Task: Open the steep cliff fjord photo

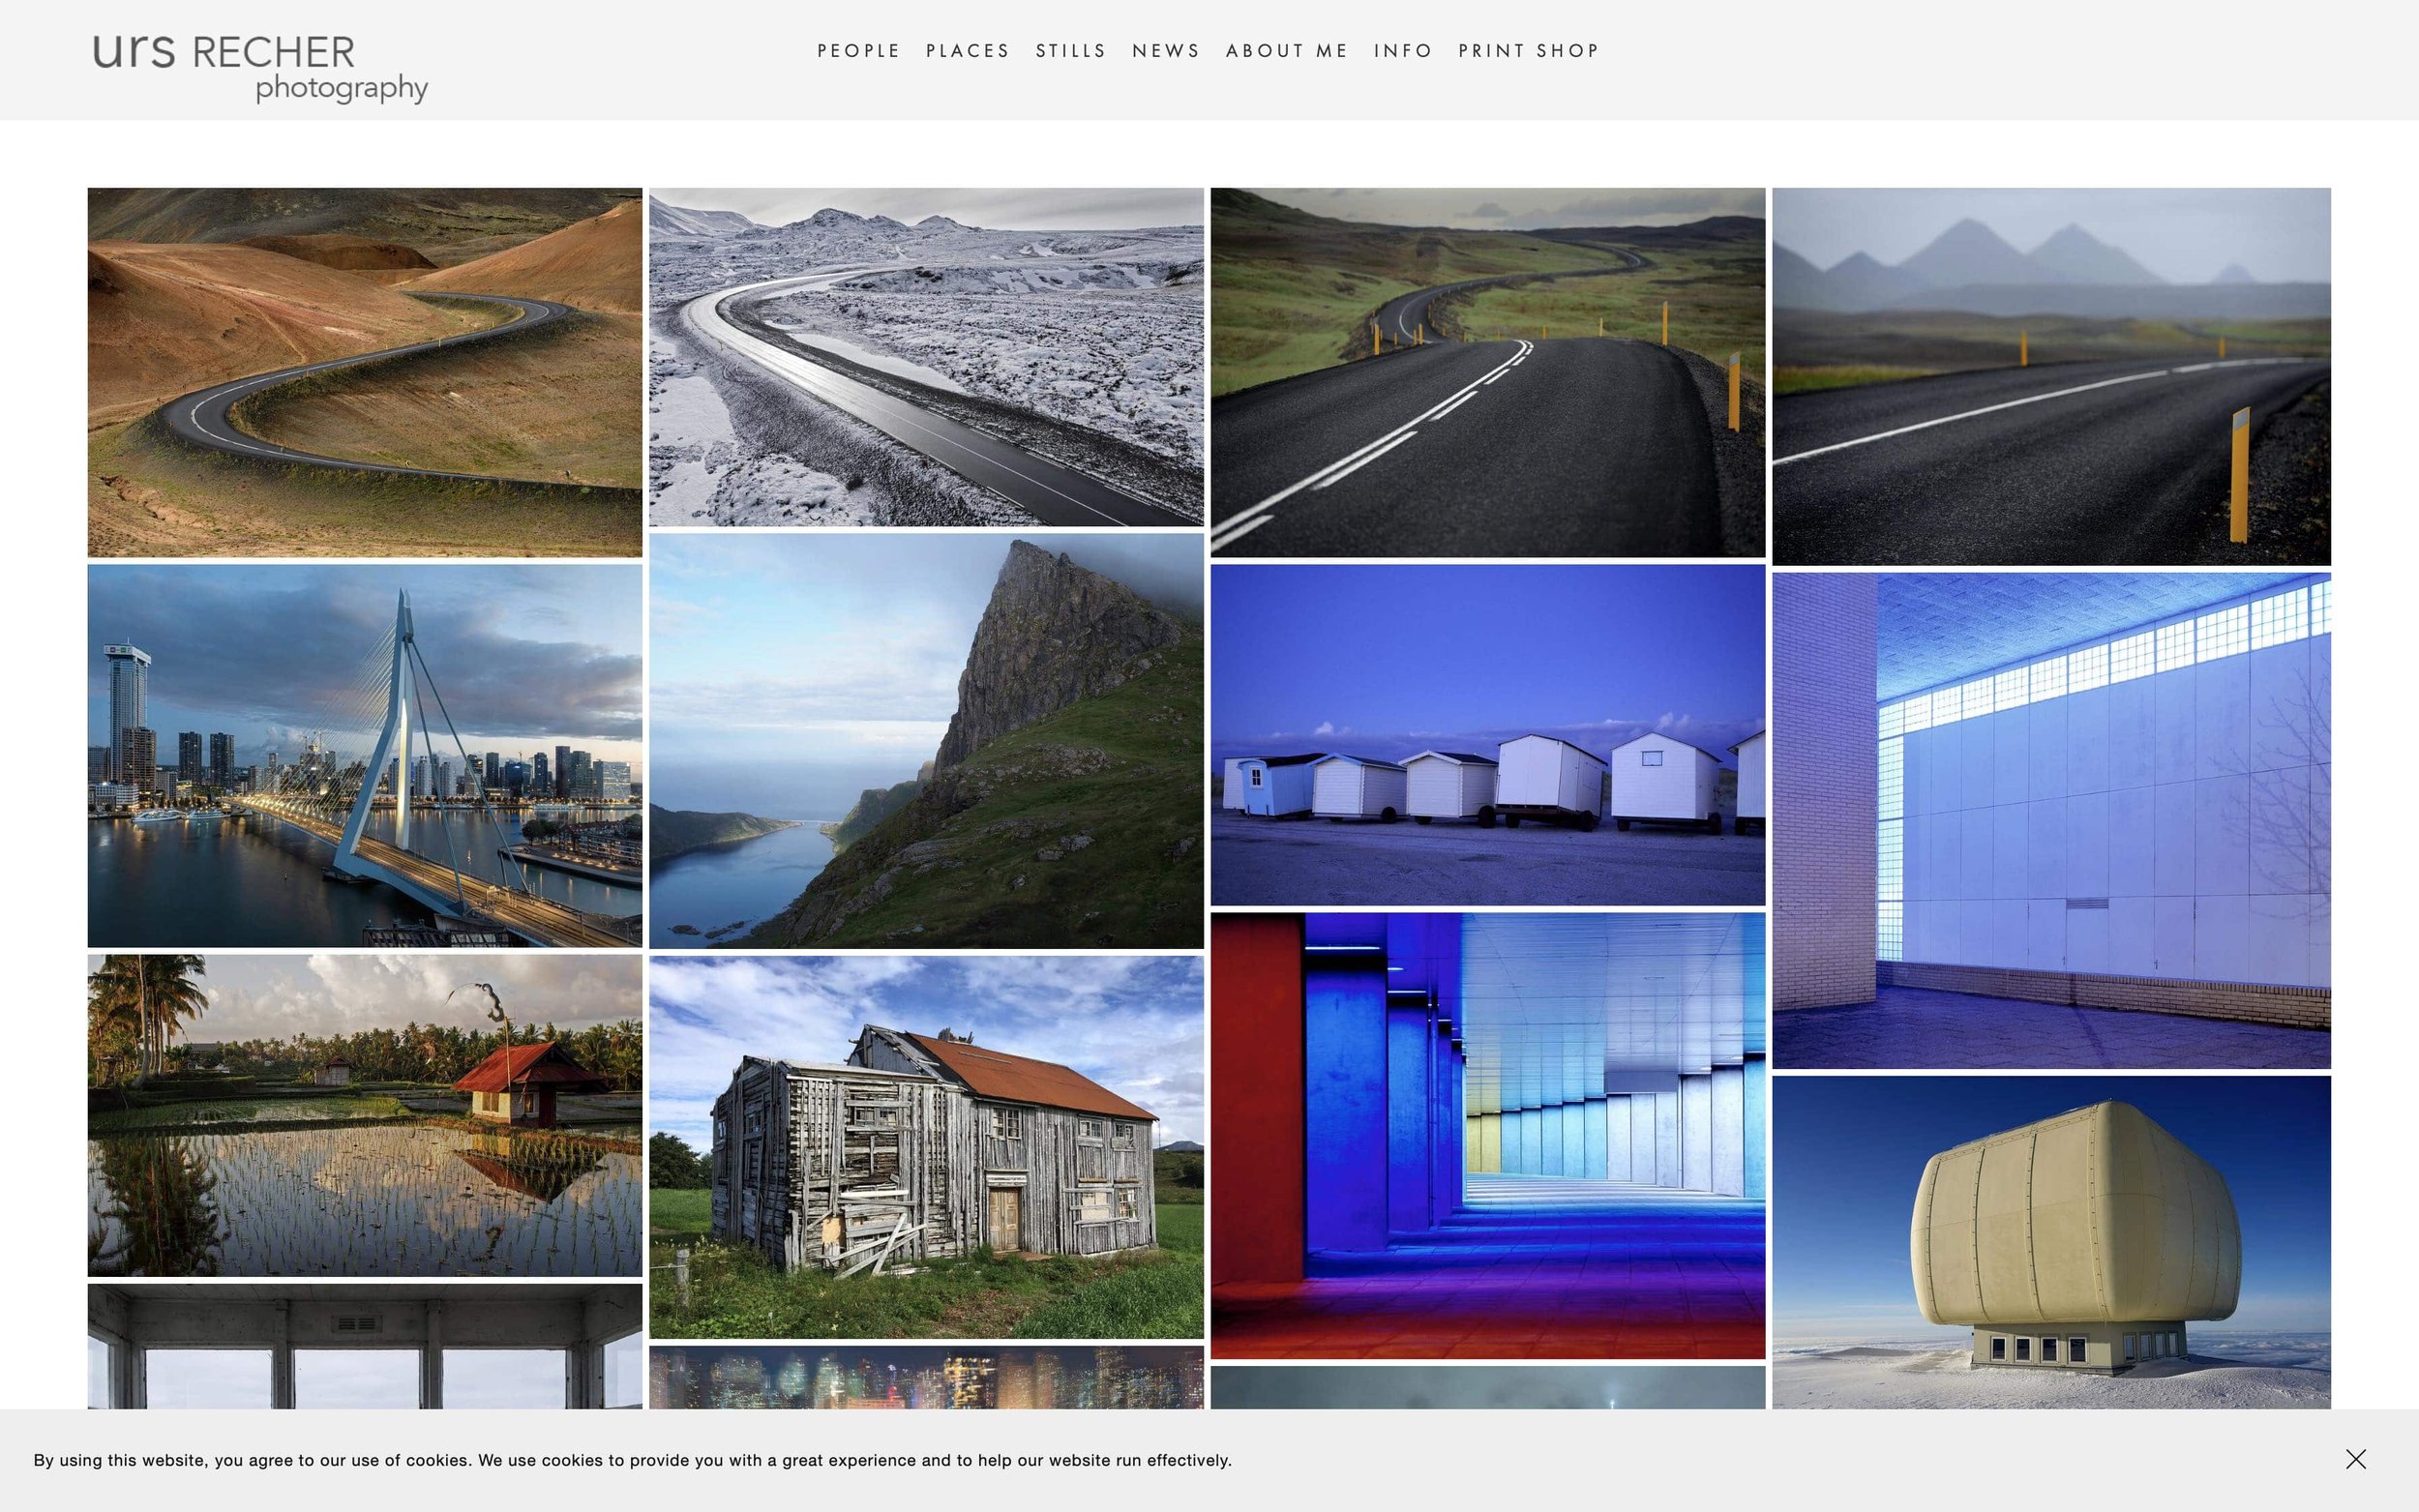Action: pyautogui.click(x=926, y=740)
